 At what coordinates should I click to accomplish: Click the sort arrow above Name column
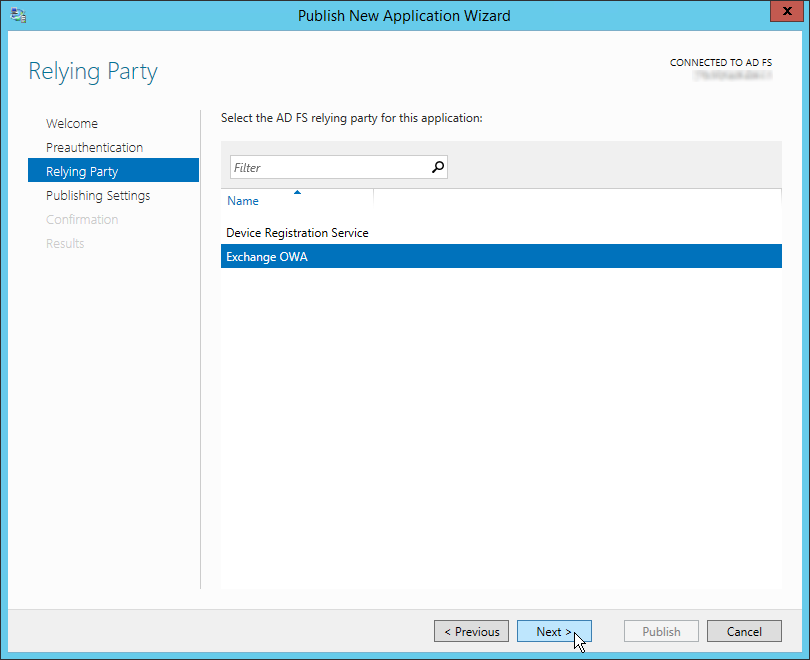click(297, 191)
